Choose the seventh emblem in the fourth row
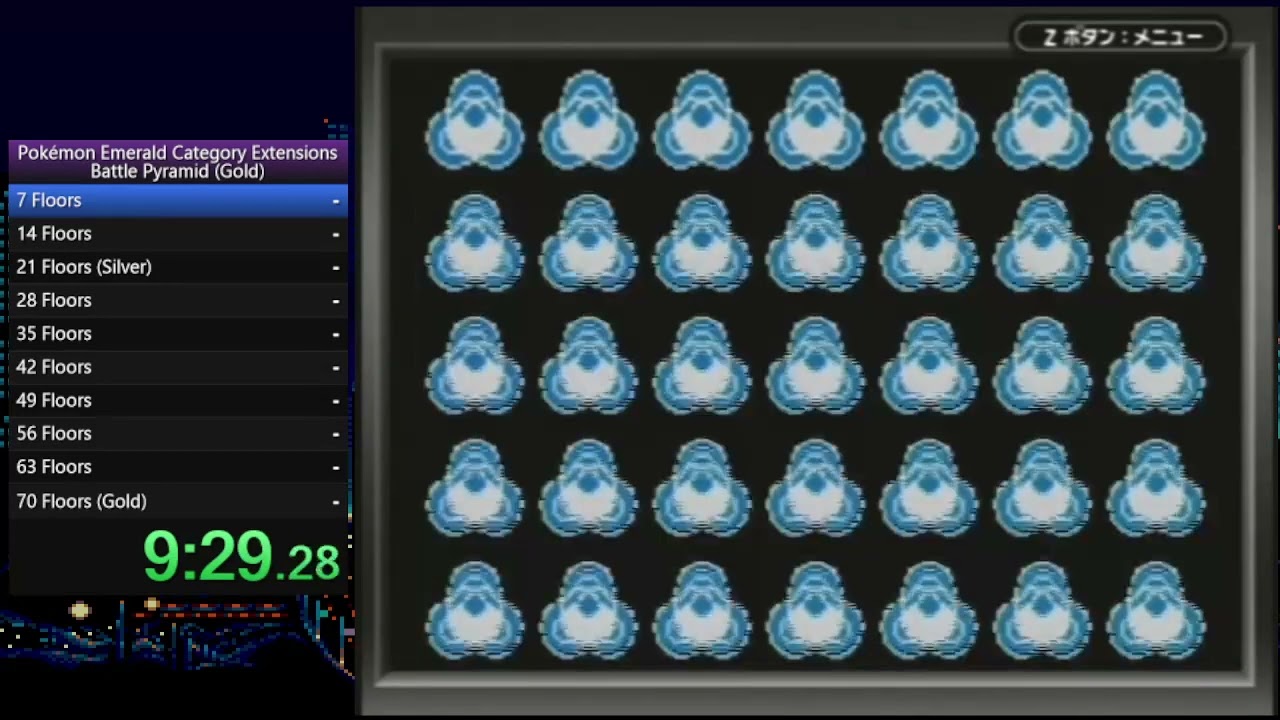 point(1156,489)
